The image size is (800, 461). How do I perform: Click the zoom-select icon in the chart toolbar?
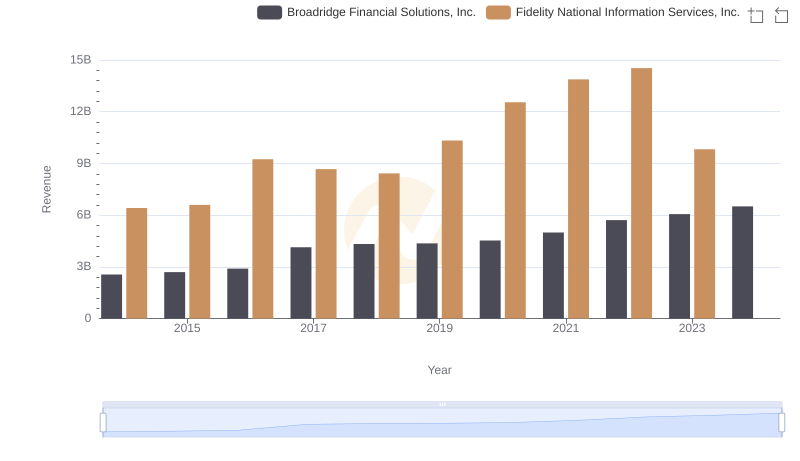[756, 15]
